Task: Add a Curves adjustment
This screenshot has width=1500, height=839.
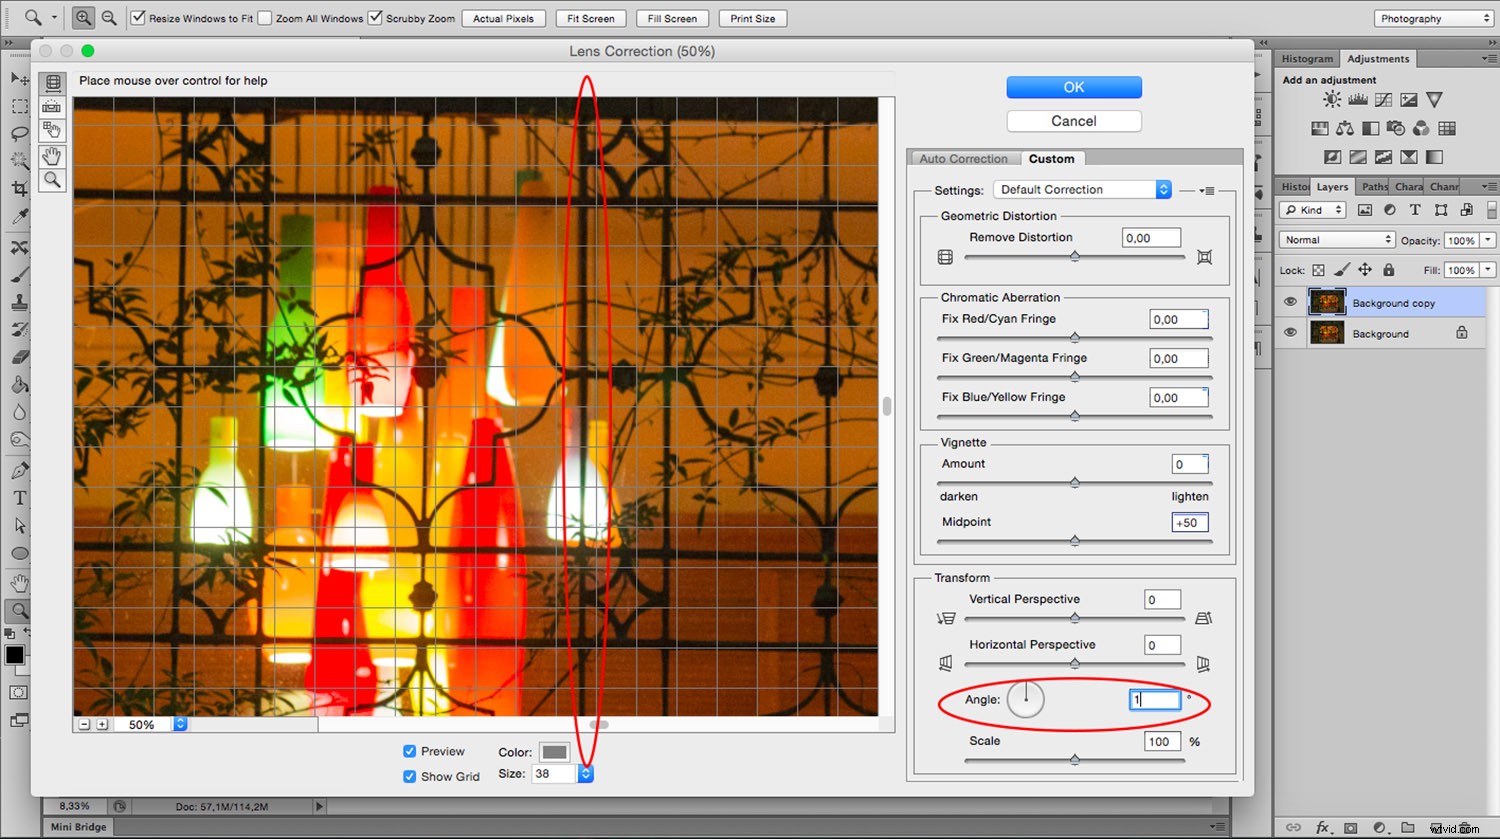Action: pos(1383,100)
